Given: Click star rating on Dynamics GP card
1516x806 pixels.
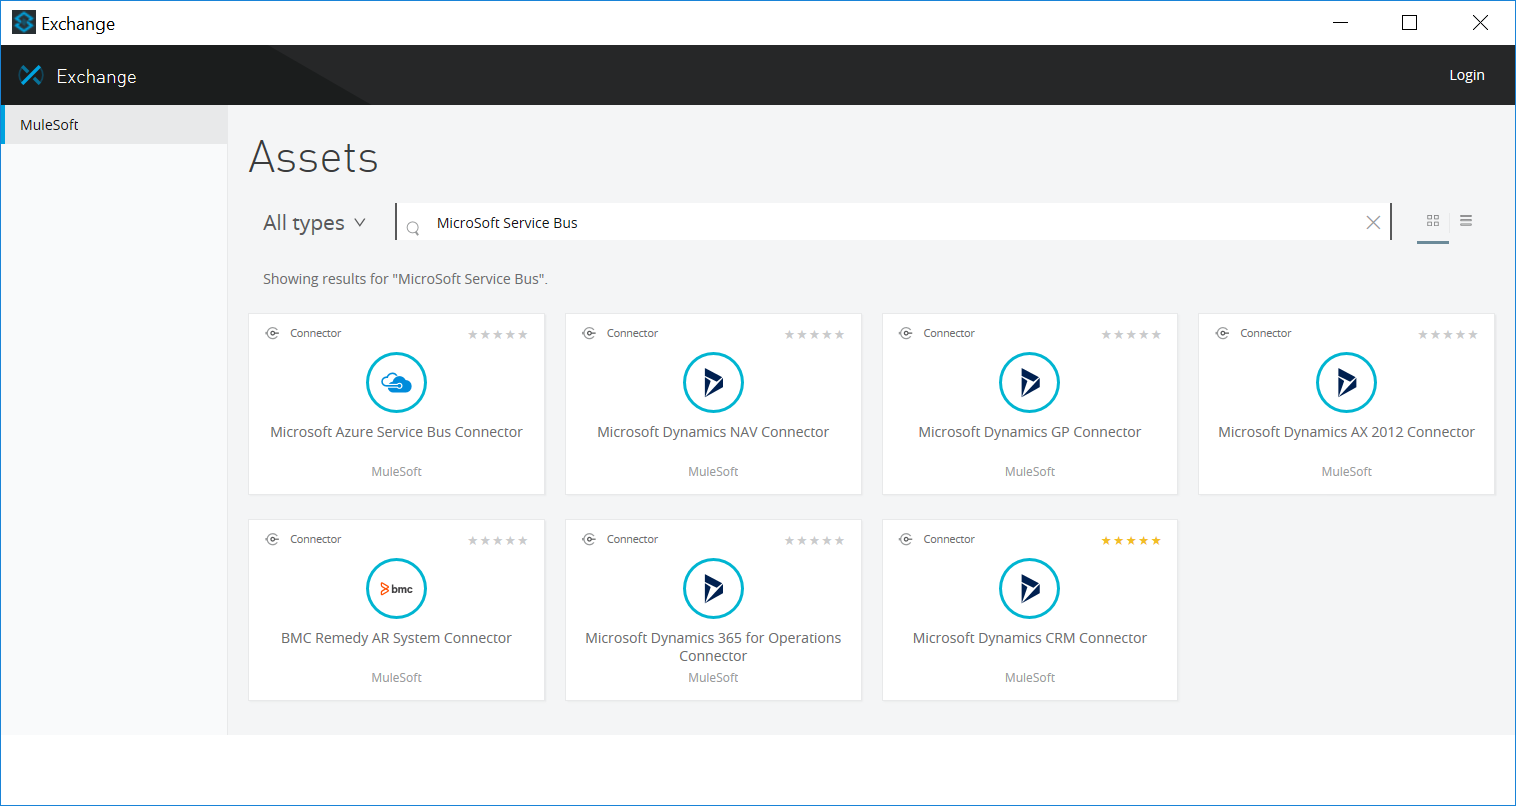Looking at the screenshot, I should [x=1131, y=335].
